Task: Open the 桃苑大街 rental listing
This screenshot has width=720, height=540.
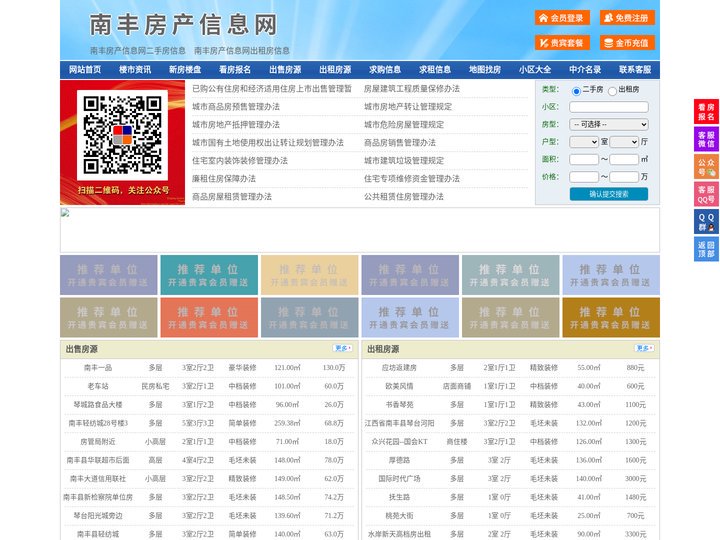Action: click(399, 516)
